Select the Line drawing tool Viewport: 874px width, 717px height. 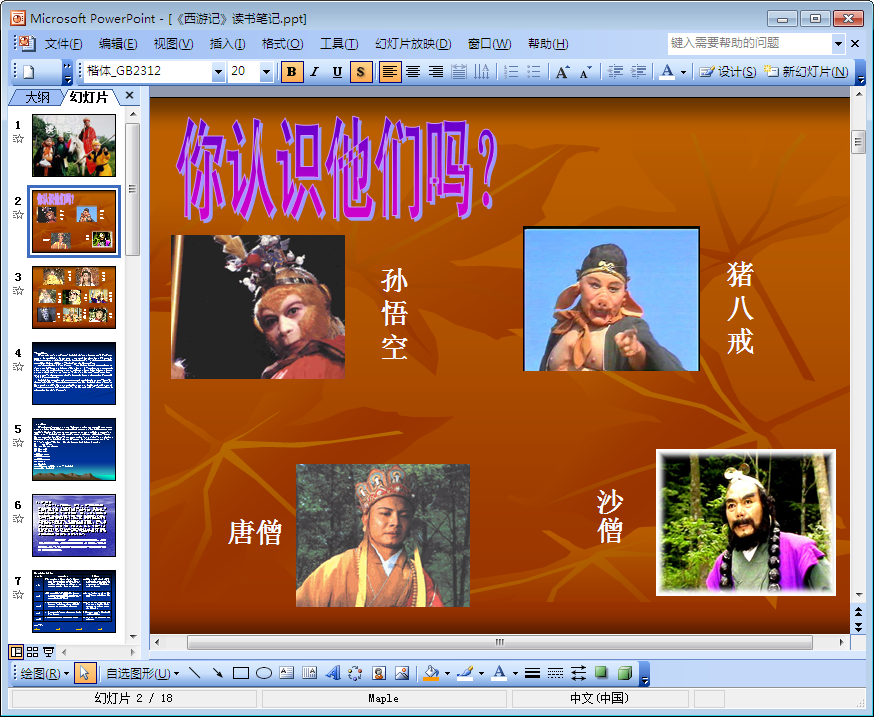pyautogui.click(x=195, y=673)
